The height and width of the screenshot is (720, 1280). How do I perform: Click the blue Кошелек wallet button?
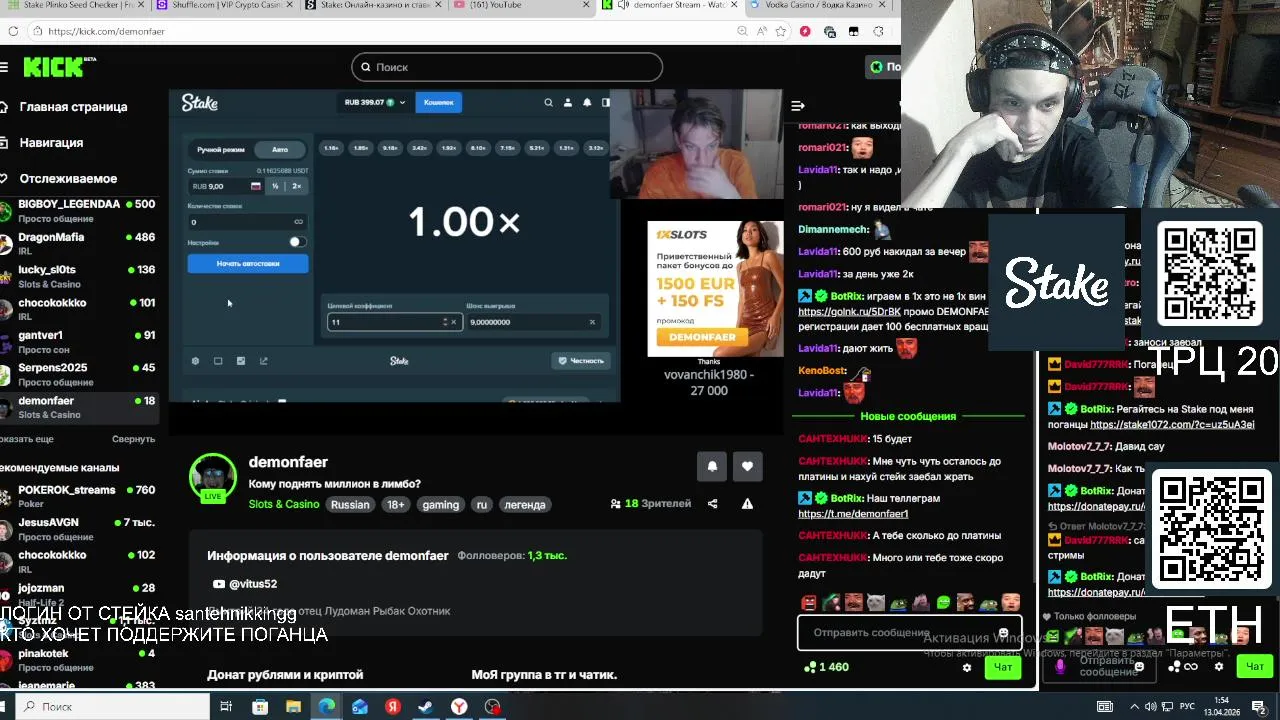(438, 102)
